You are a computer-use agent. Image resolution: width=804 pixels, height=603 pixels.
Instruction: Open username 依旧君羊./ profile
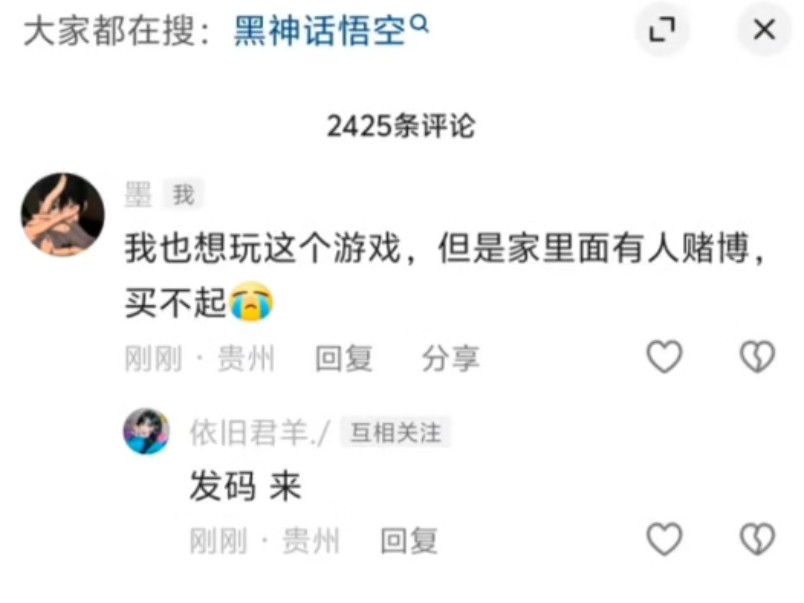(x=260, y=433)
